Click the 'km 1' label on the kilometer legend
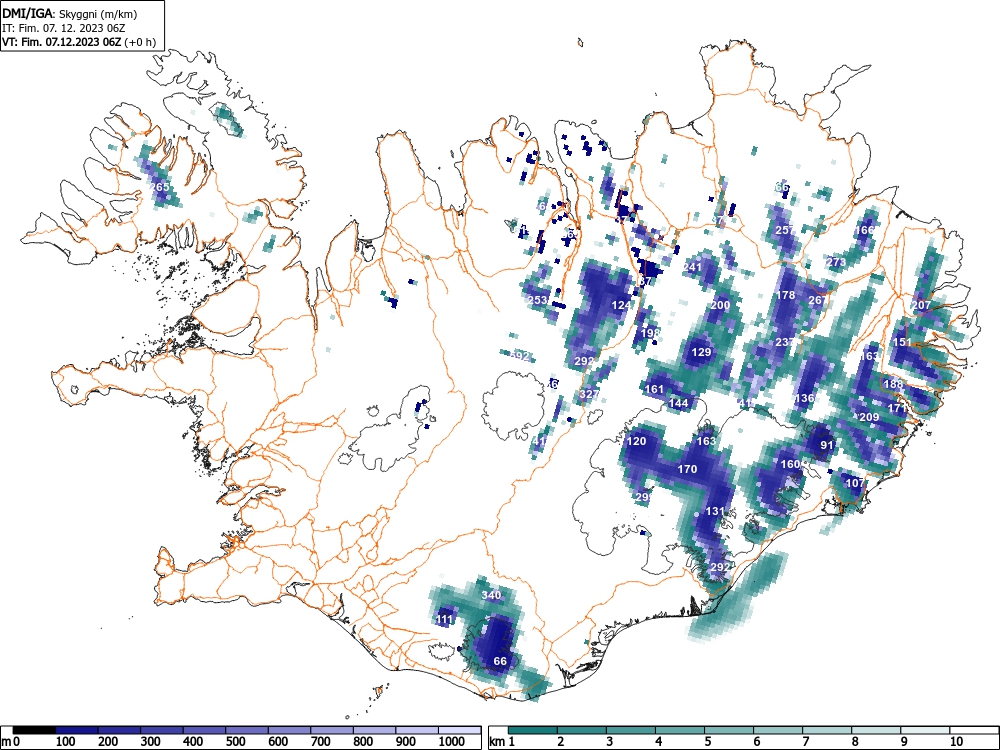 503,742
